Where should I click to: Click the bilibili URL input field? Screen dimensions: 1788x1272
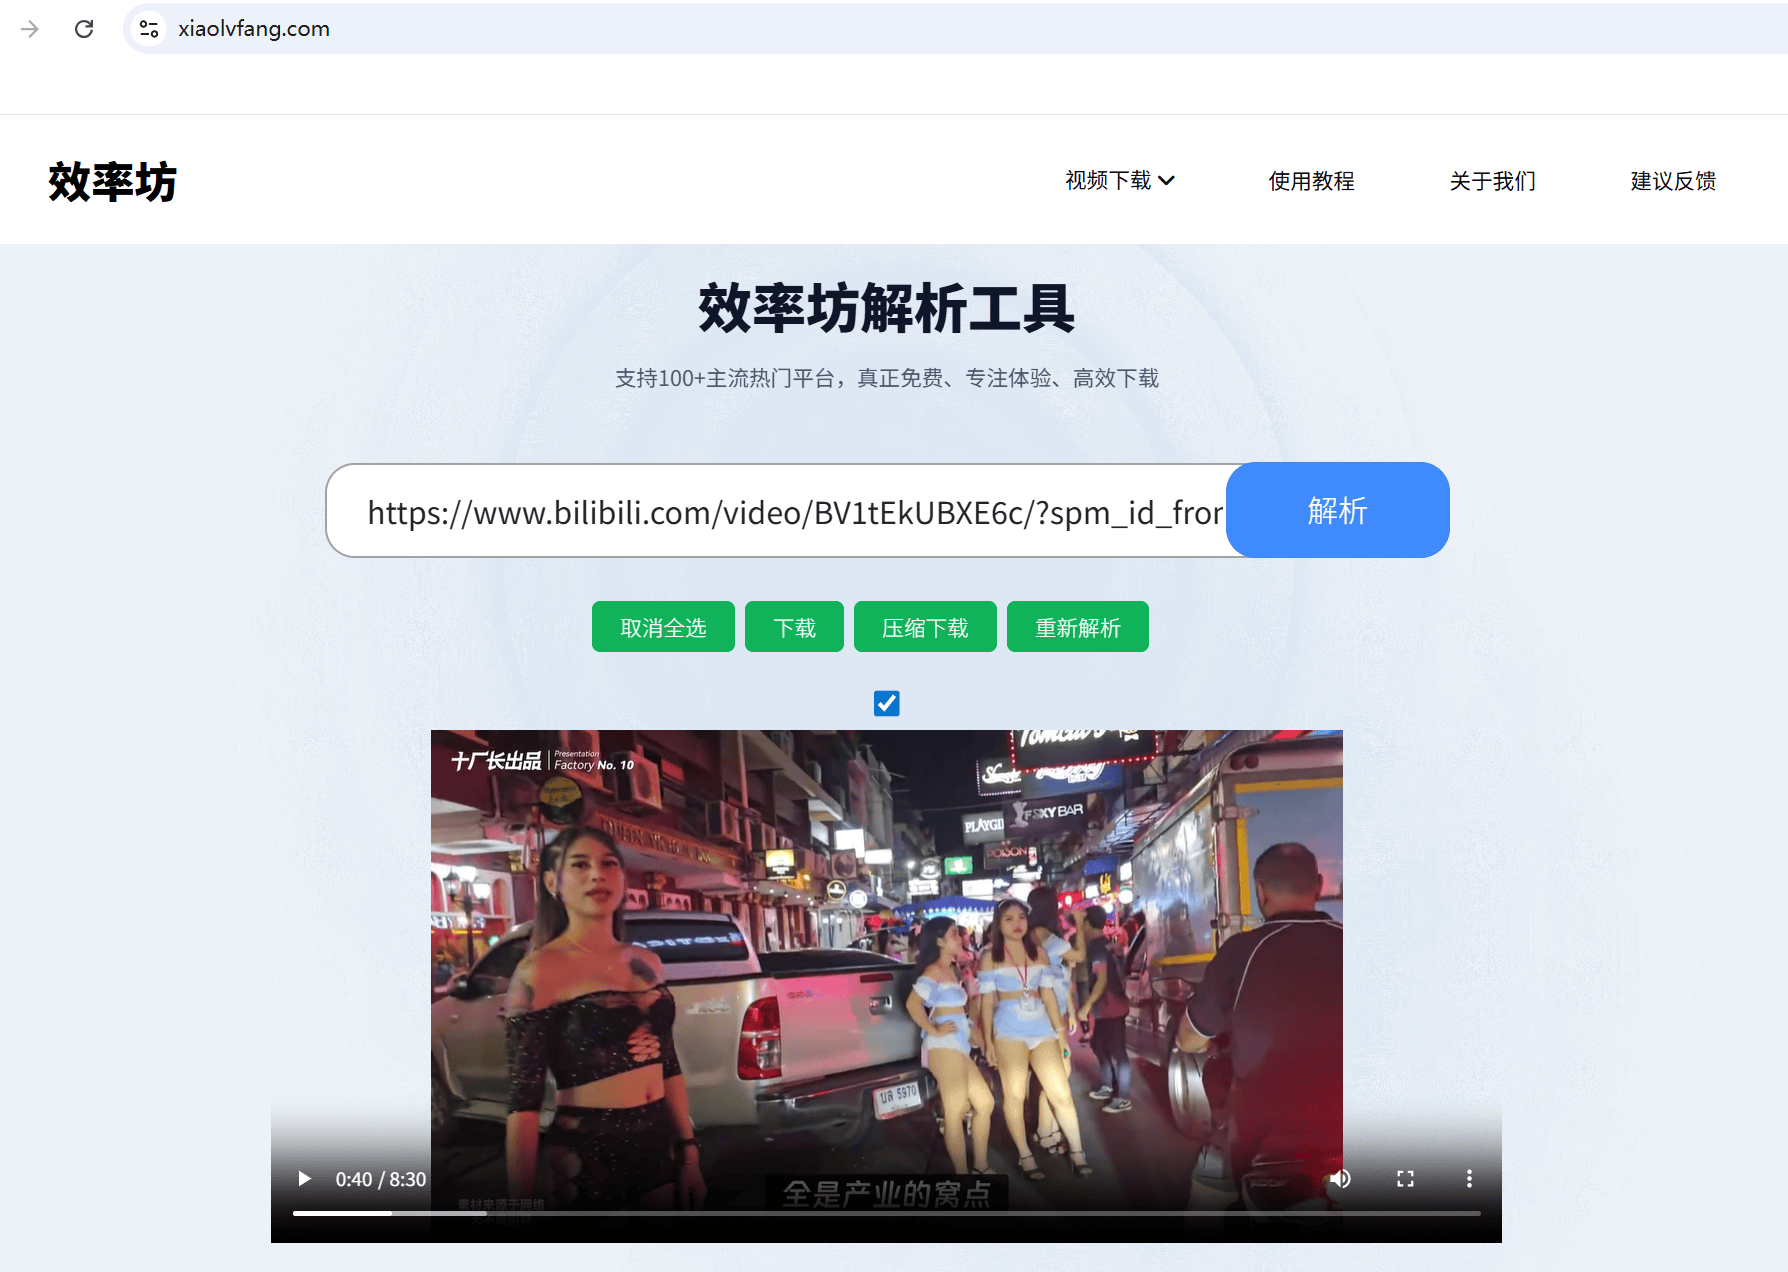pos(777,511)
